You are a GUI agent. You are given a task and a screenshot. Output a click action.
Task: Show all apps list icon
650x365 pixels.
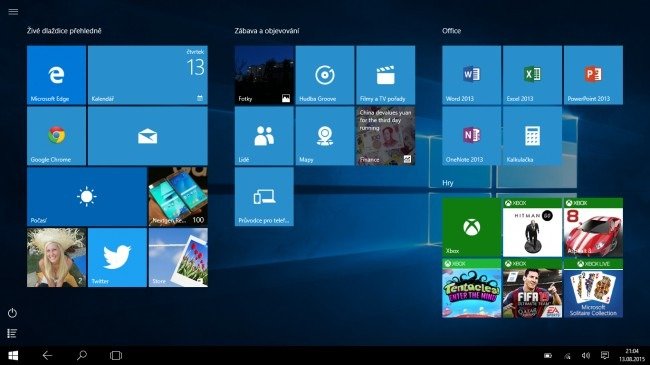point(12,333)
